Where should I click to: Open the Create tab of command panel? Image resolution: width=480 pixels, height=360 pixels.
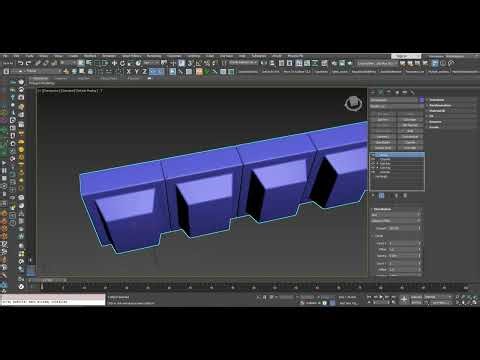pyautogui.click(x=373, y=92)
